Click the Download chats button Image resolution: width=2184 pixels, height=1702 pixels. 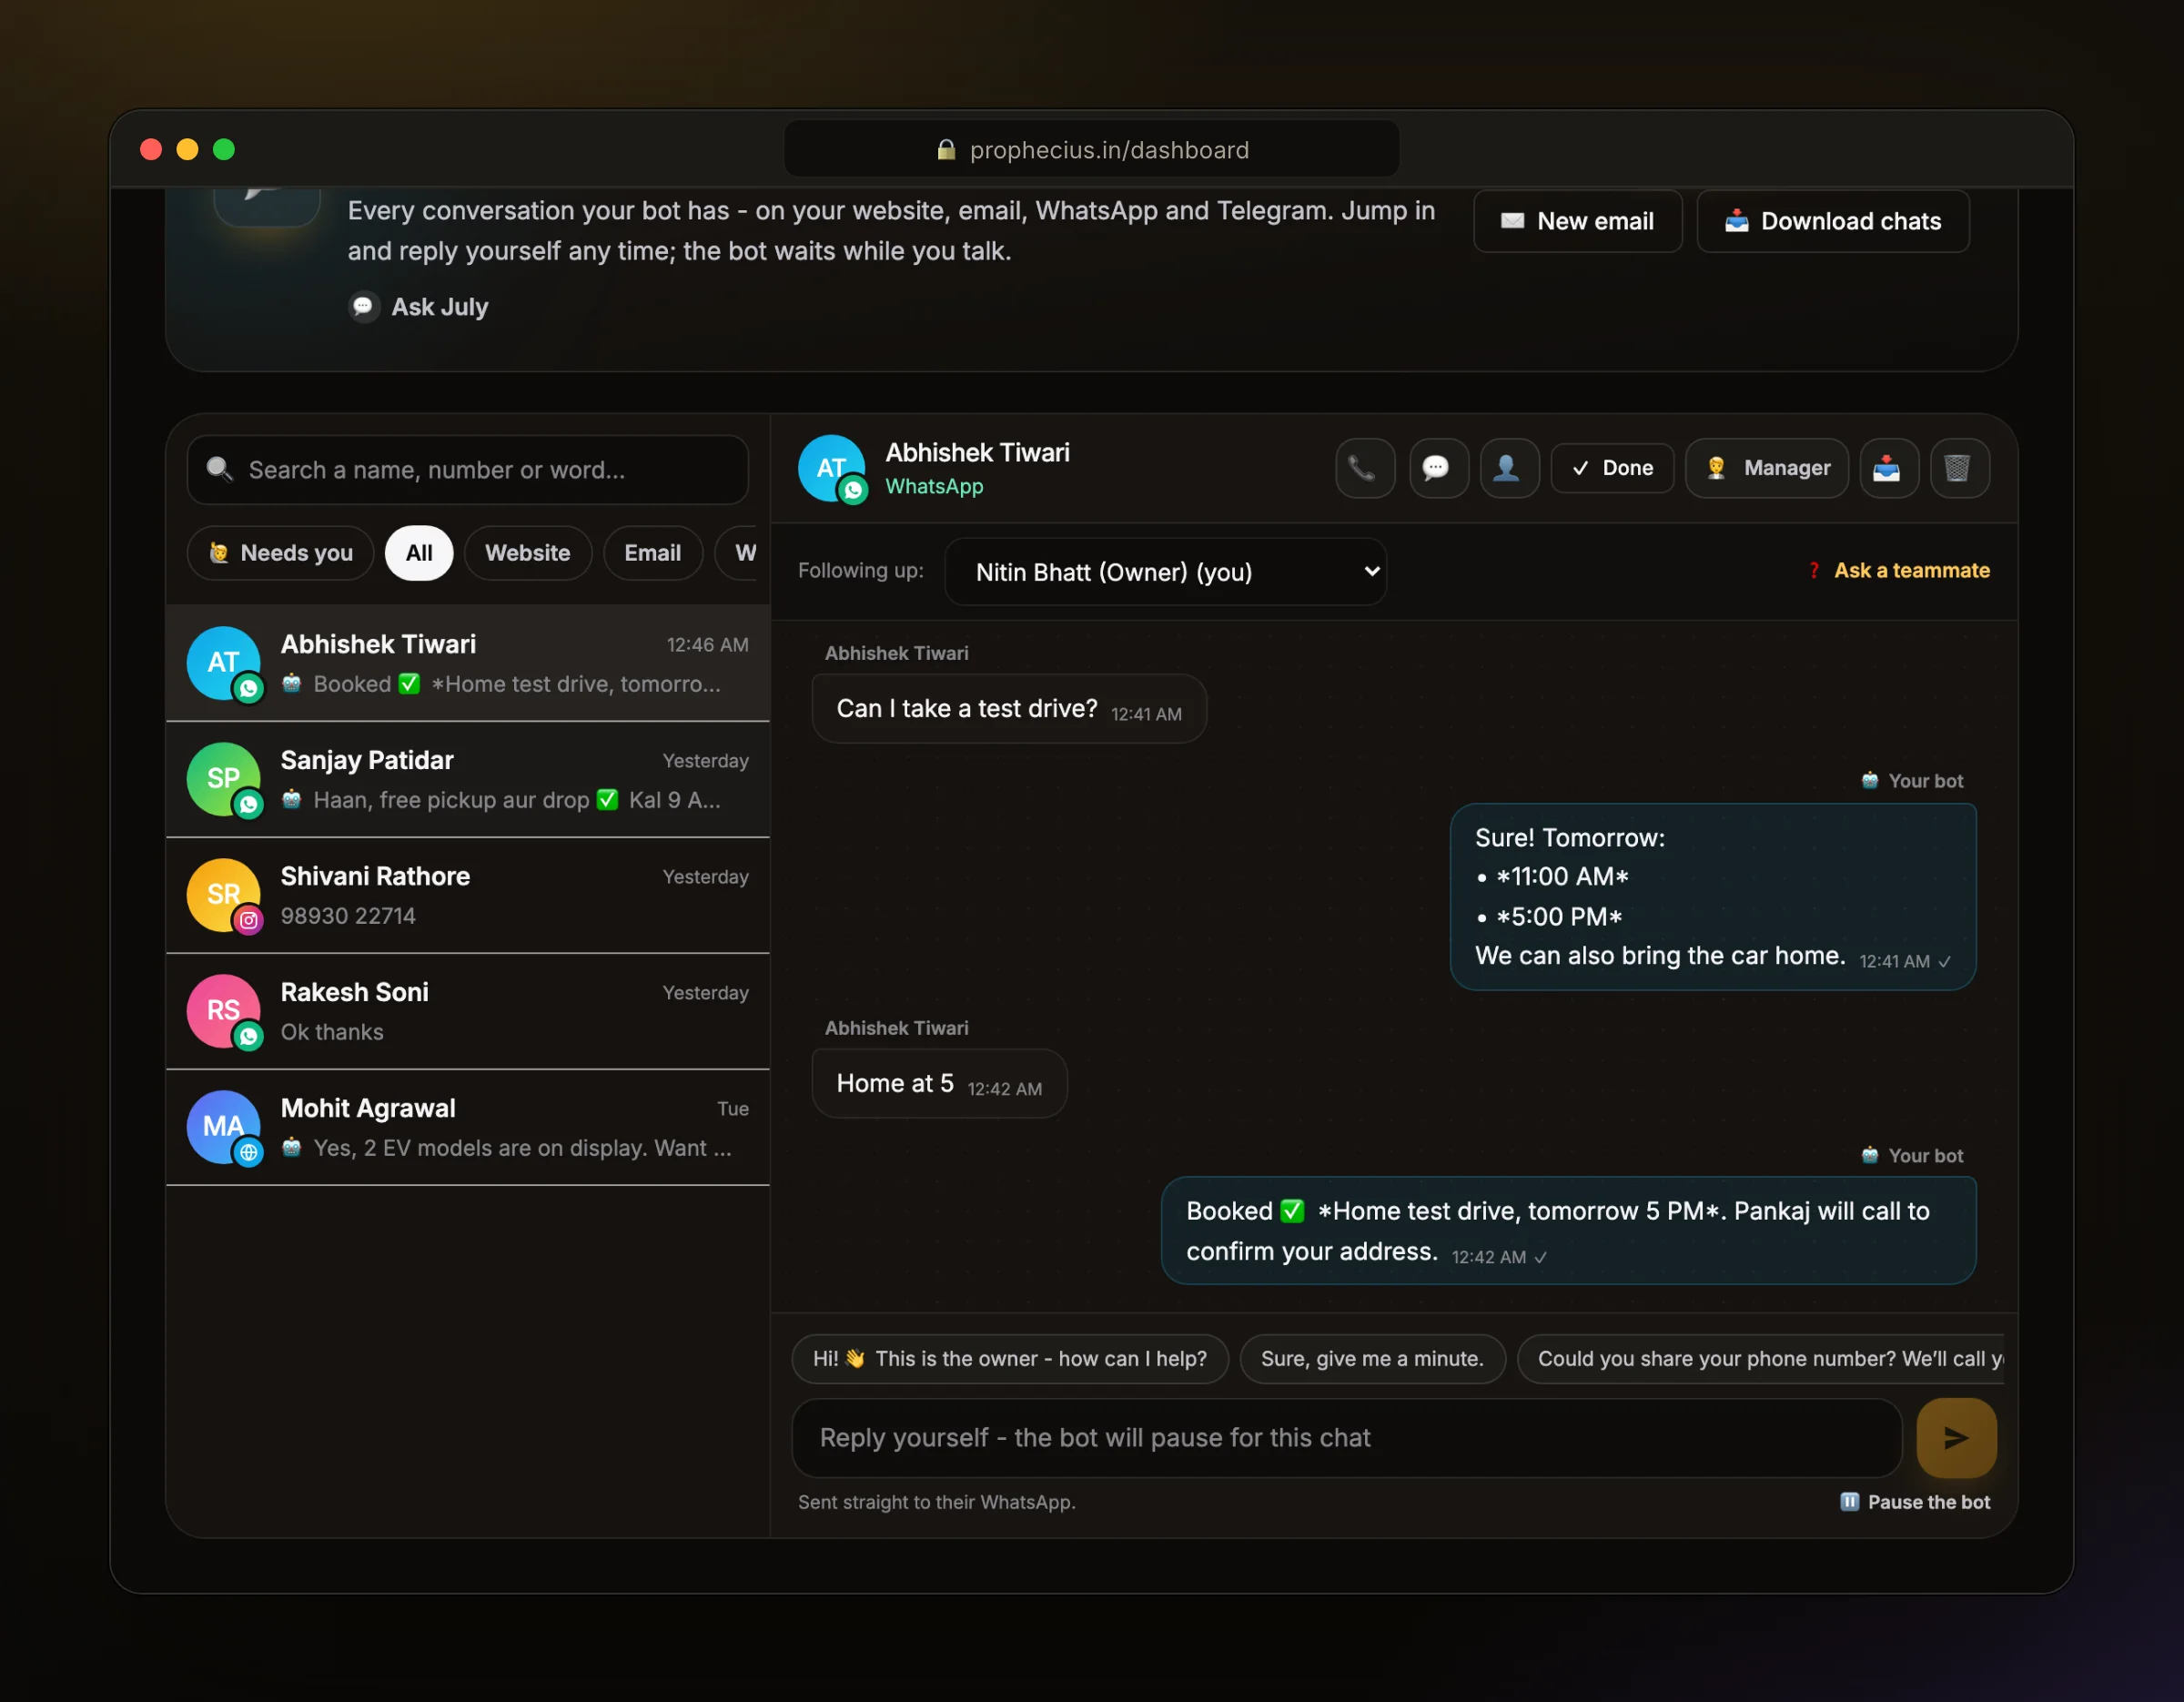click(1833, 221)
